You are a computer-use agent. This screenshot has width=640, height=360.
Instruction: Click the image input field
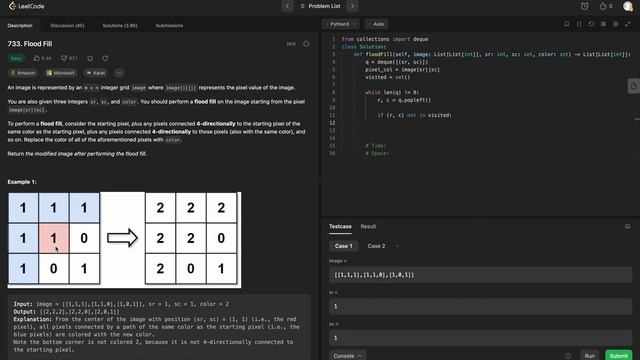(480, 275)
